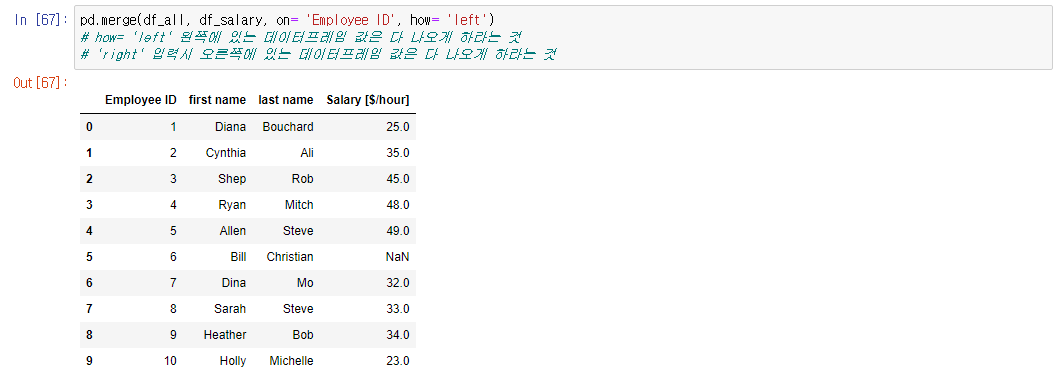The height and width of the screenshot is (382, 1058).
Task: Select the last name Bob
Action: [x=303, y=335]
